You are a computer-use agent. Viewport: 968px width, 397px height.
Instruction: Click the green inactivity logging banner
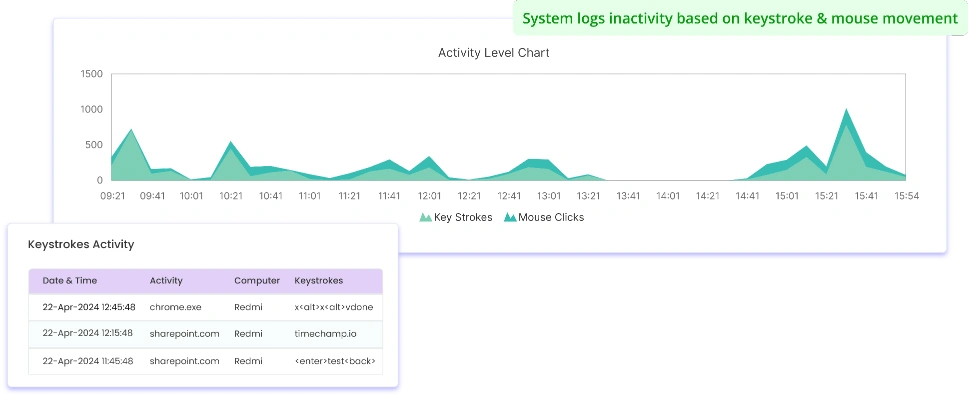[740, 18]
